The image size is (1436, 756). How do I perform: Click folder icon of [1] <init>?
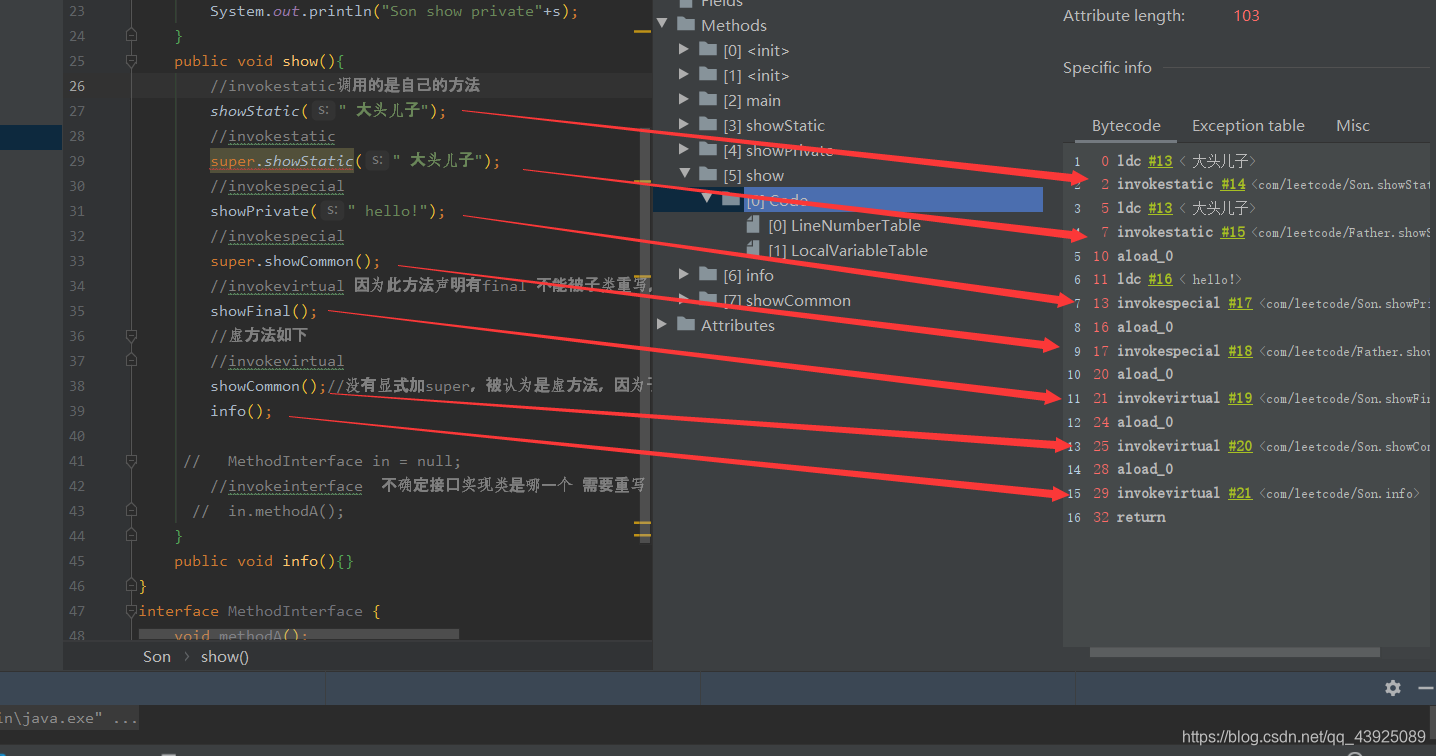coord(708,75)
